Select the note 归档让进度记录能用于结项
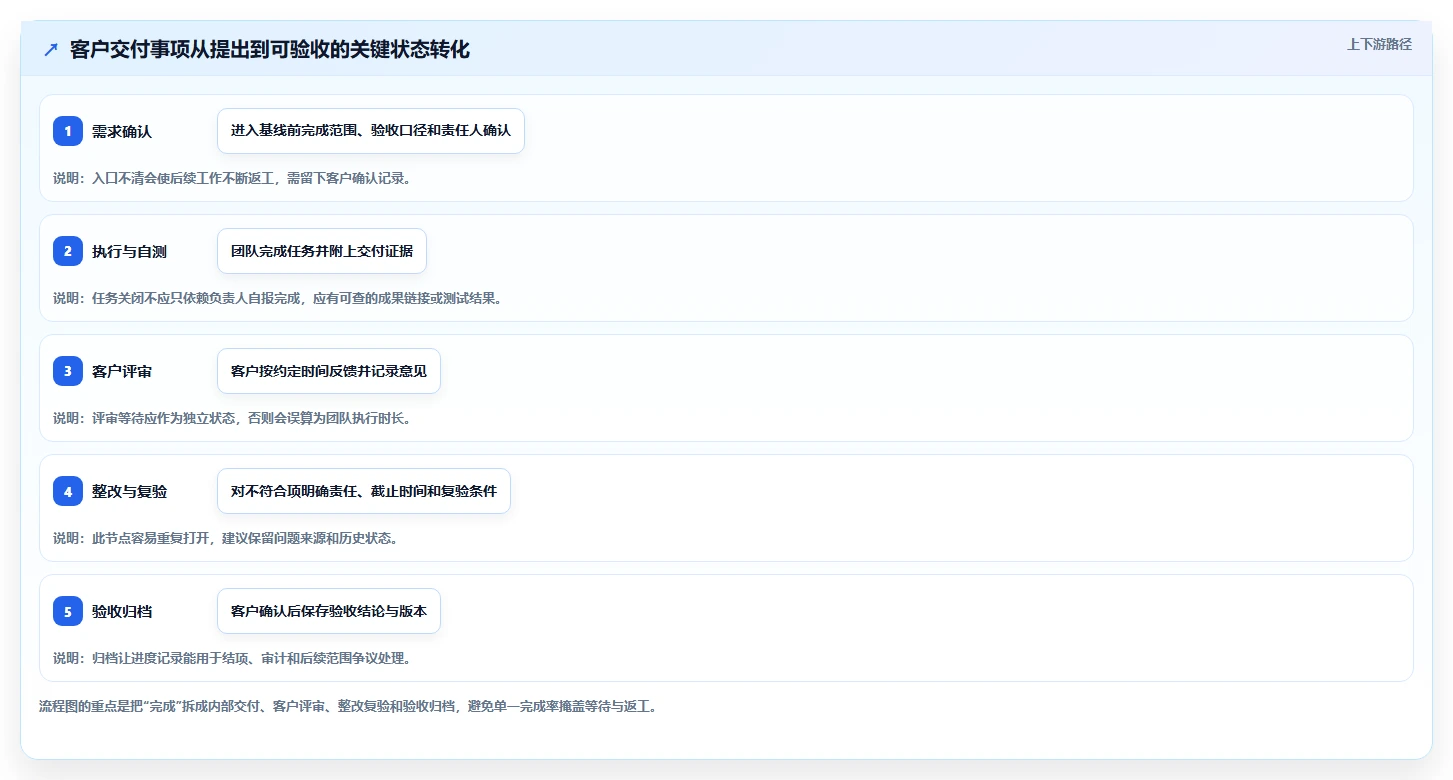Image resolution: width=1453 pixels, height=780 pixels. tap(232, 658)
